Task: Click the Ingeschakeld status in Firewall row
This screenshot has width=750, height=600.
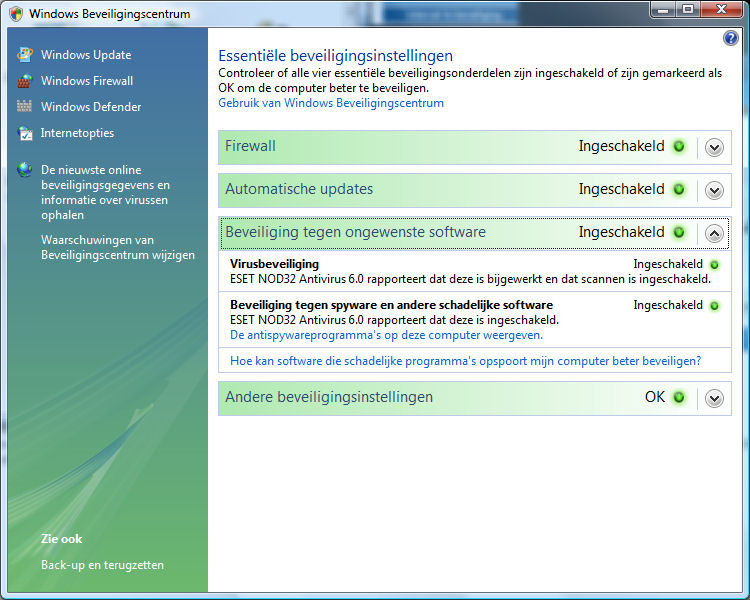Action: click(x=621, y=146)
